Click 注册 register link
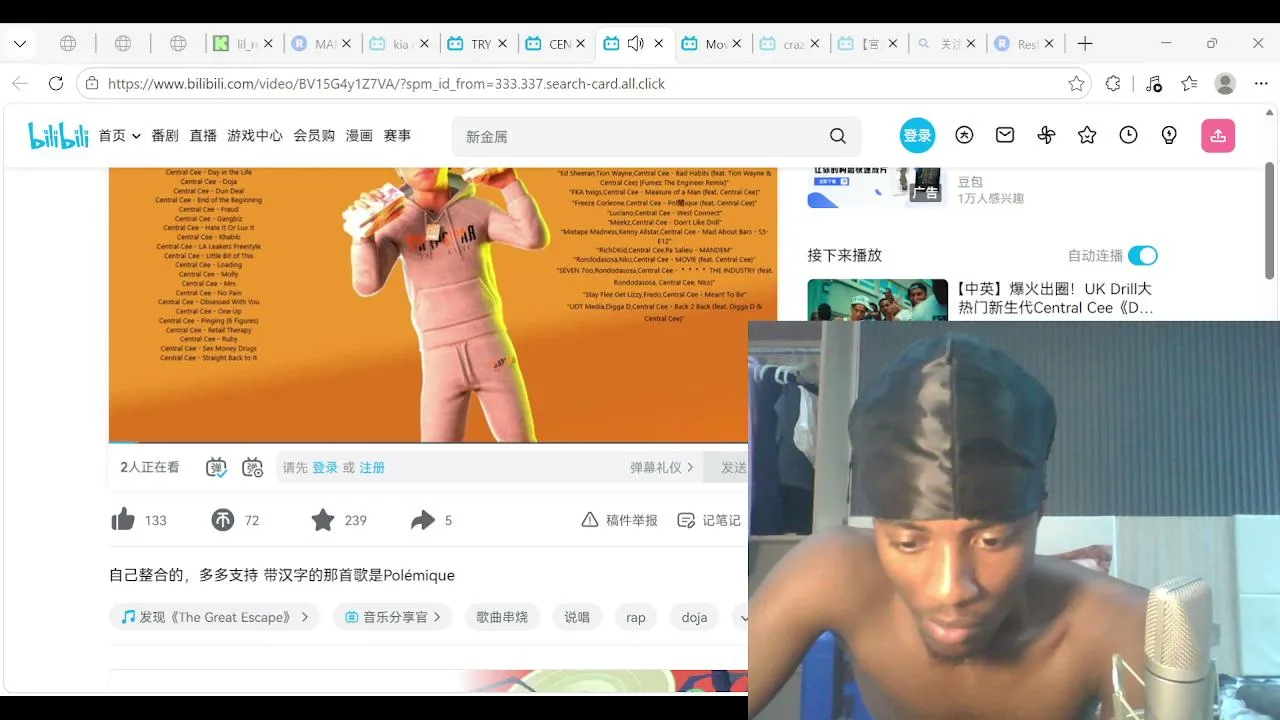This screenshot has height=720, width=1280. [x=372, y=467]
